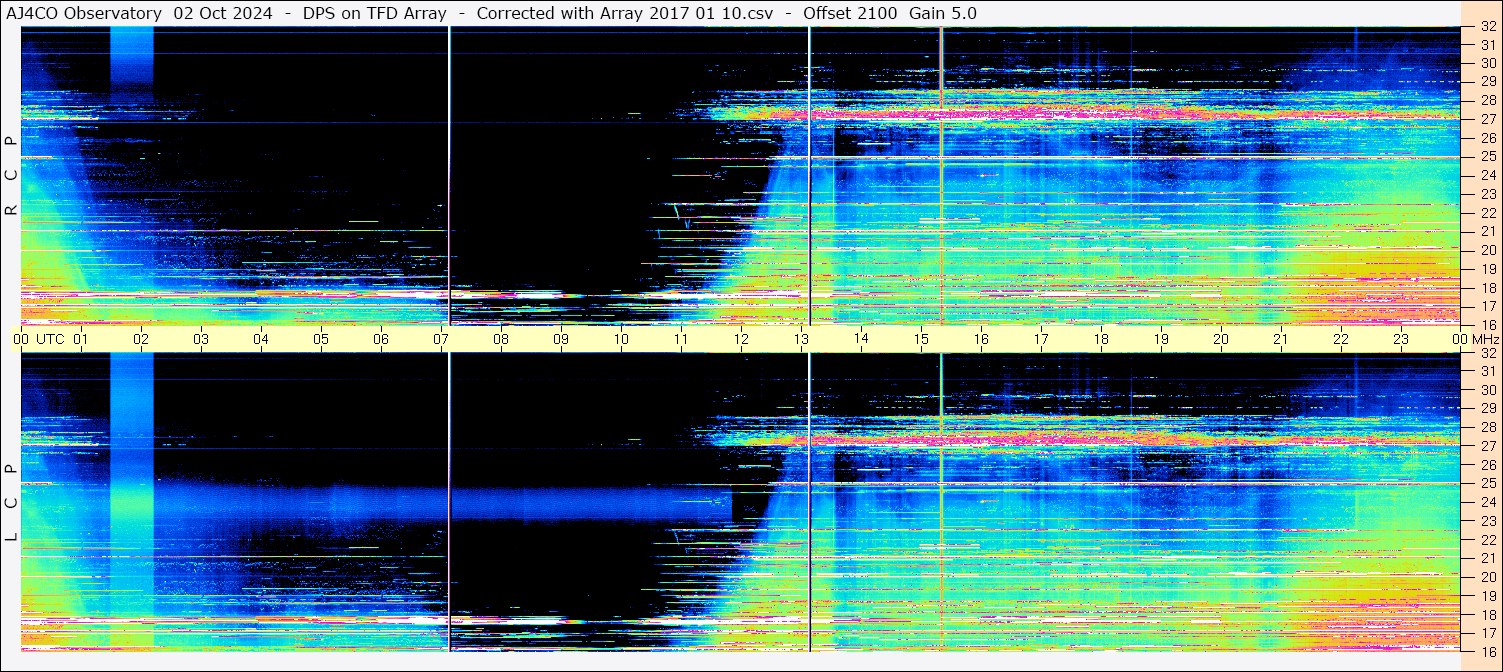Click the white vertical line after 13 in RCP

click(x=809, y=175)
